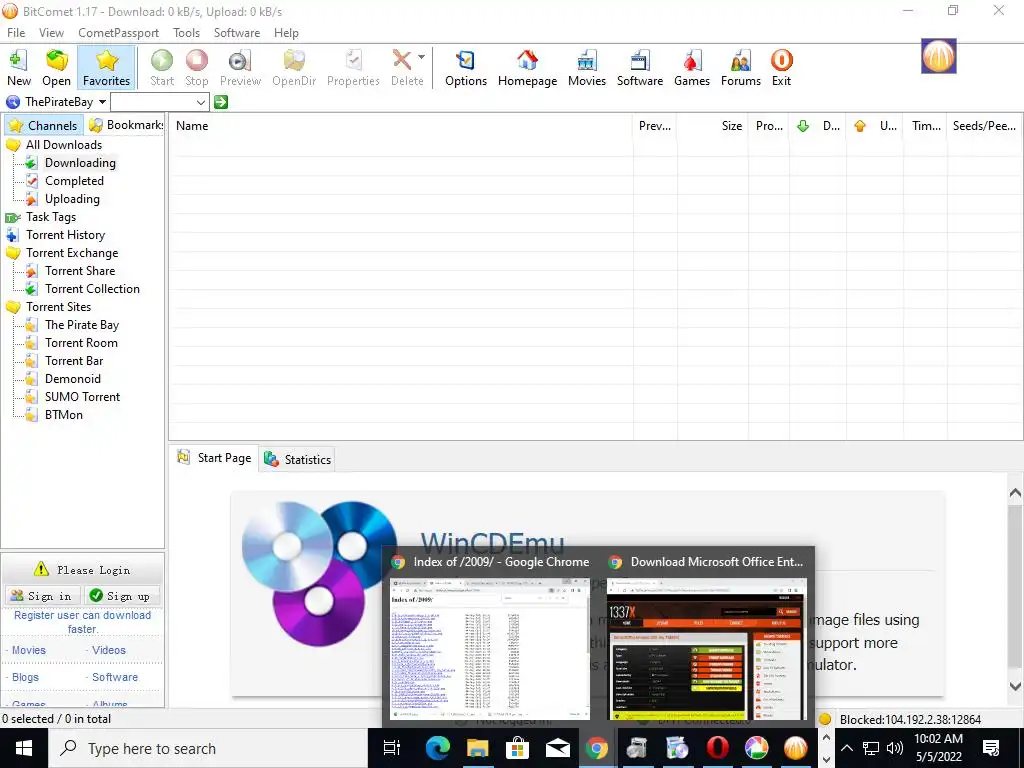Expand the Delete button dropdown arrow
The image size is (1024, 768).
pyautogui.click(x=422, y=57)
